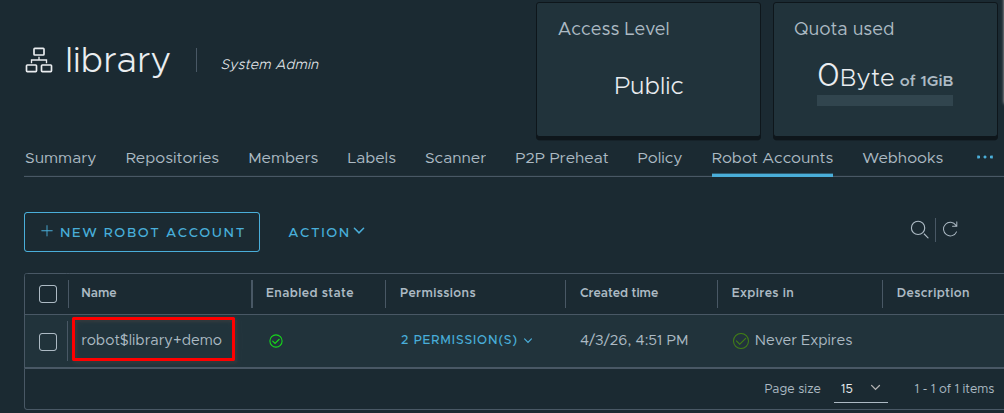This screenshot has width=1004, height=413.
Task: Expand the ACTION dropdown menu
Action: 326,232
